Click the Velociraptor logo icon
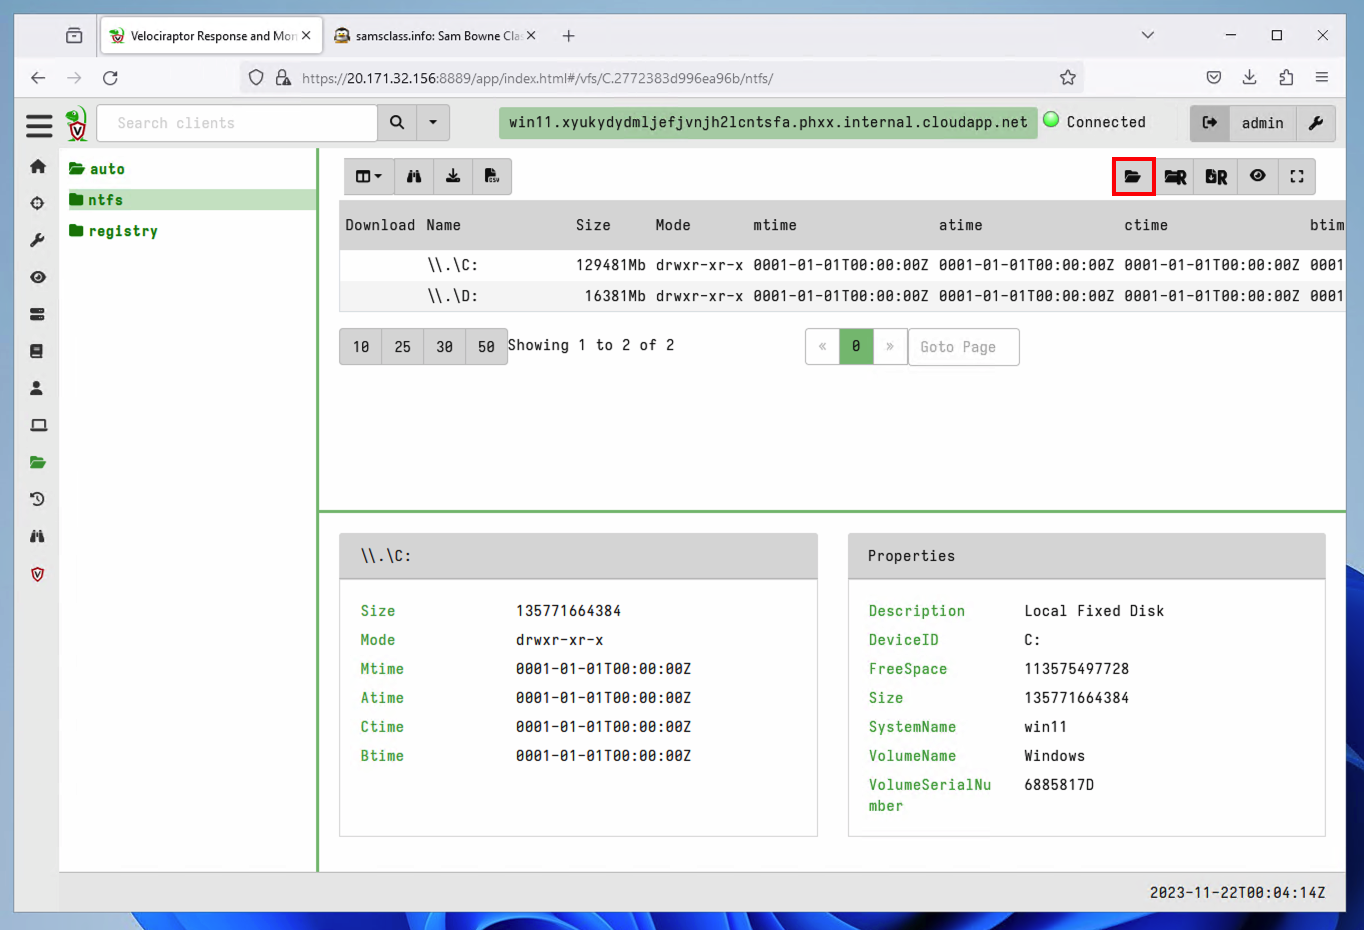Screen dimensions: 1364x930 (x=77, y=124)
